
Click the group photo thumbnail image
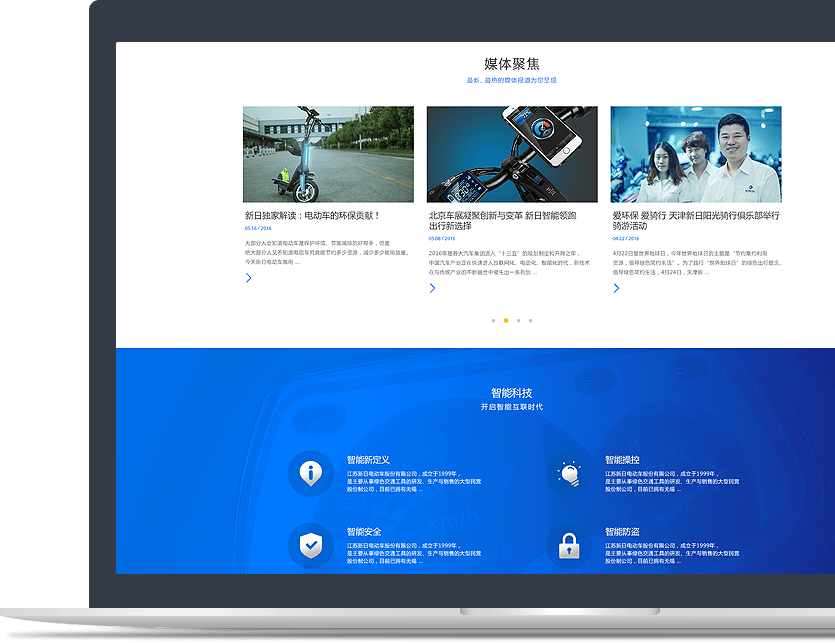698,153
